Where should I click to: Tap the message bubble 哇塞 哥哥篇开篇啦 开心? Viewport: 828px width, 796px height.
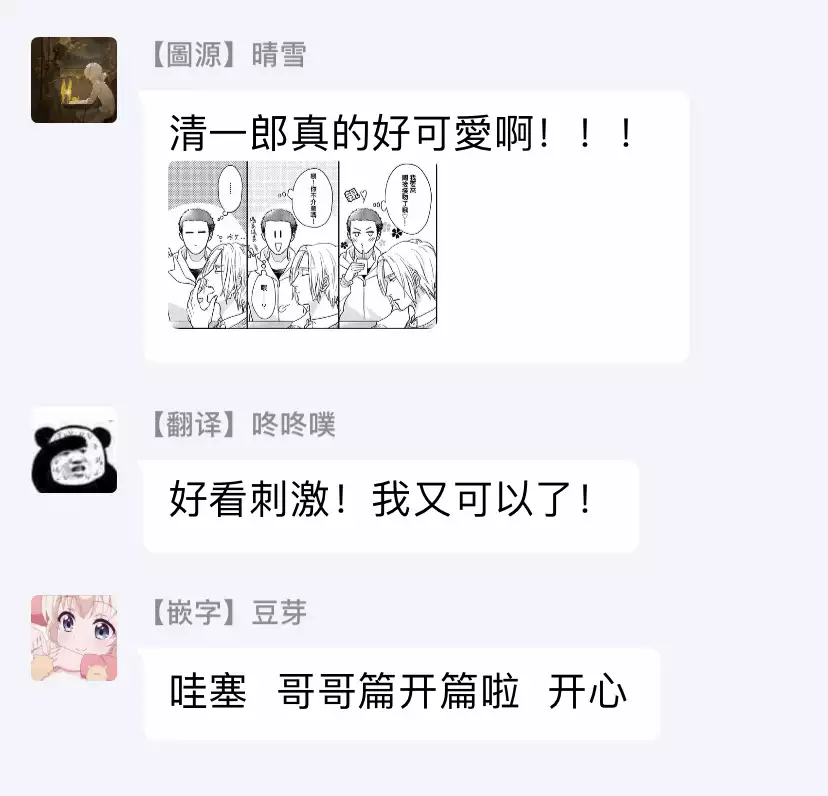tap(401, 694)
